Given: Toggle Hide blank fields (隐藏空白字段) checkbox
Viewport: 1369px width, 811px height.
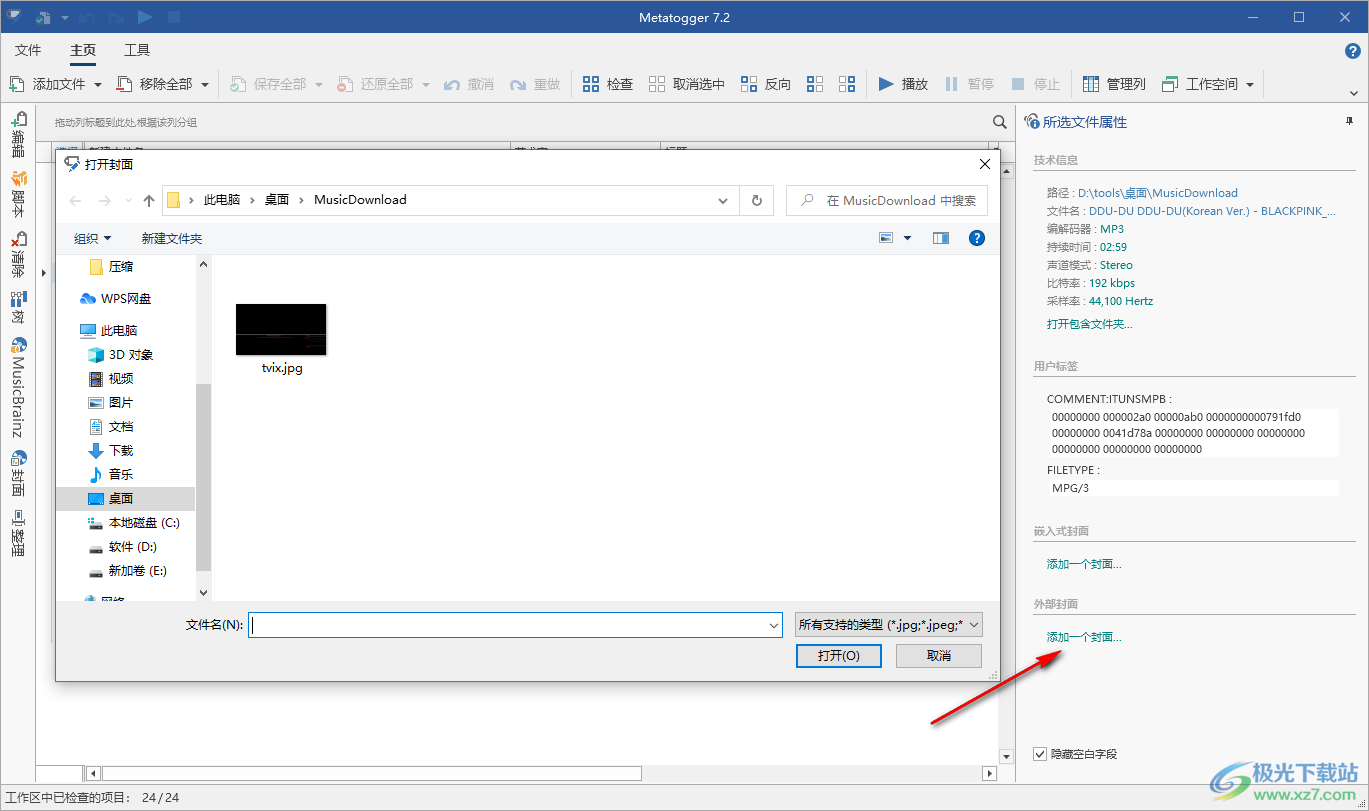Looking at the screenshot, I should [x=1040, y=754].
